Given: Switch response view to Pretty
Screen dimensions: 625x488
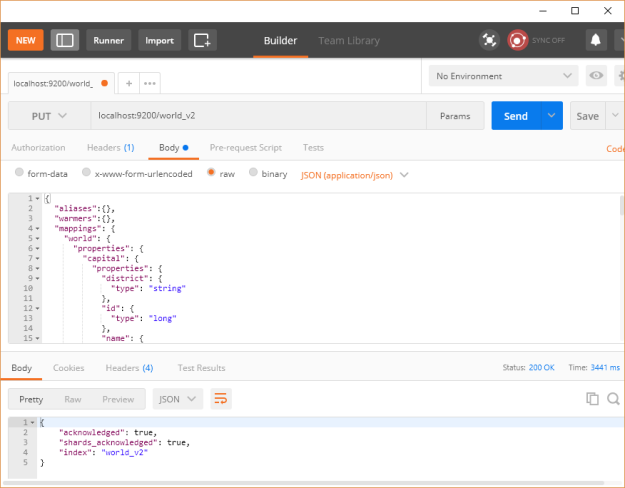Looking at the screenshot, I should click(x=31, y=399).
